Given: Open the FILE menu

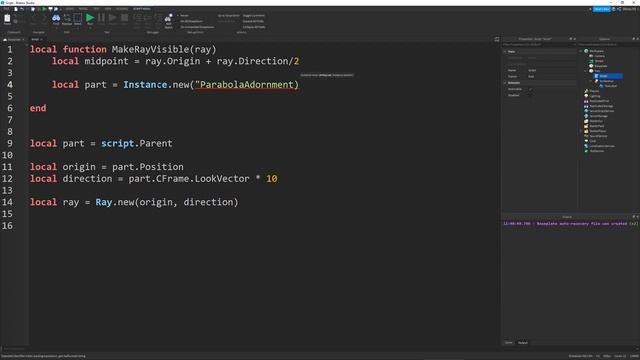Looking at the screenshot, I should [x=7, y=9].
